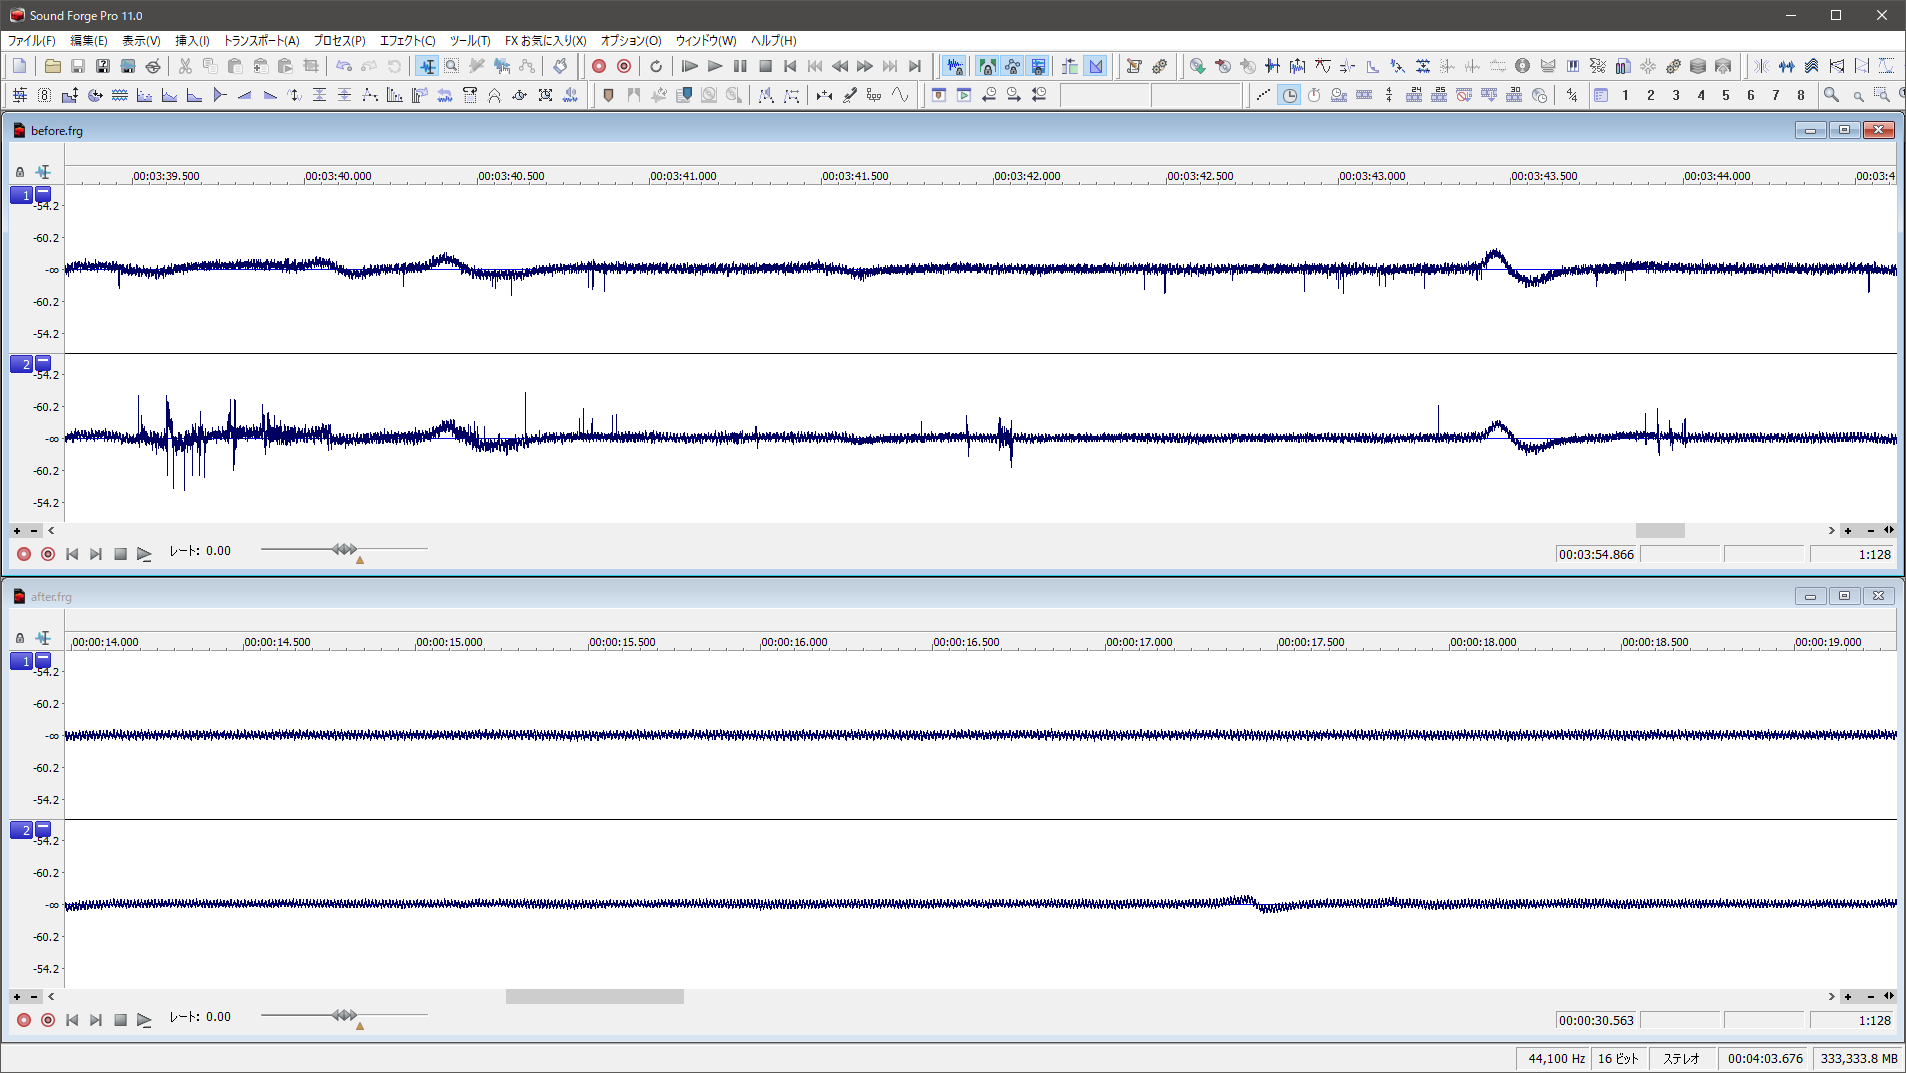Click the rate slider in before.frg

pyautogui.click(x=344, y=549)
